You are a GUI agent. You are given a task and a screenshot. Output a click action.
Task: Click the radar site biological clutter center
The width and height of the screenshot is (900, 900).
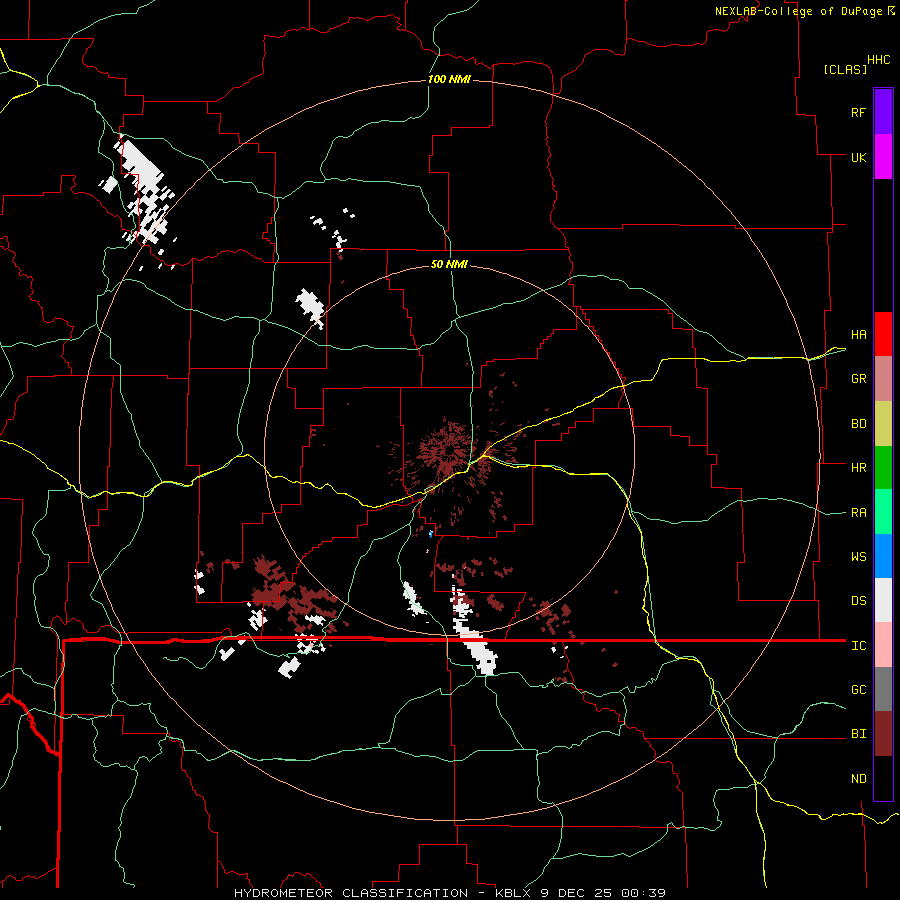pos(448,451)
